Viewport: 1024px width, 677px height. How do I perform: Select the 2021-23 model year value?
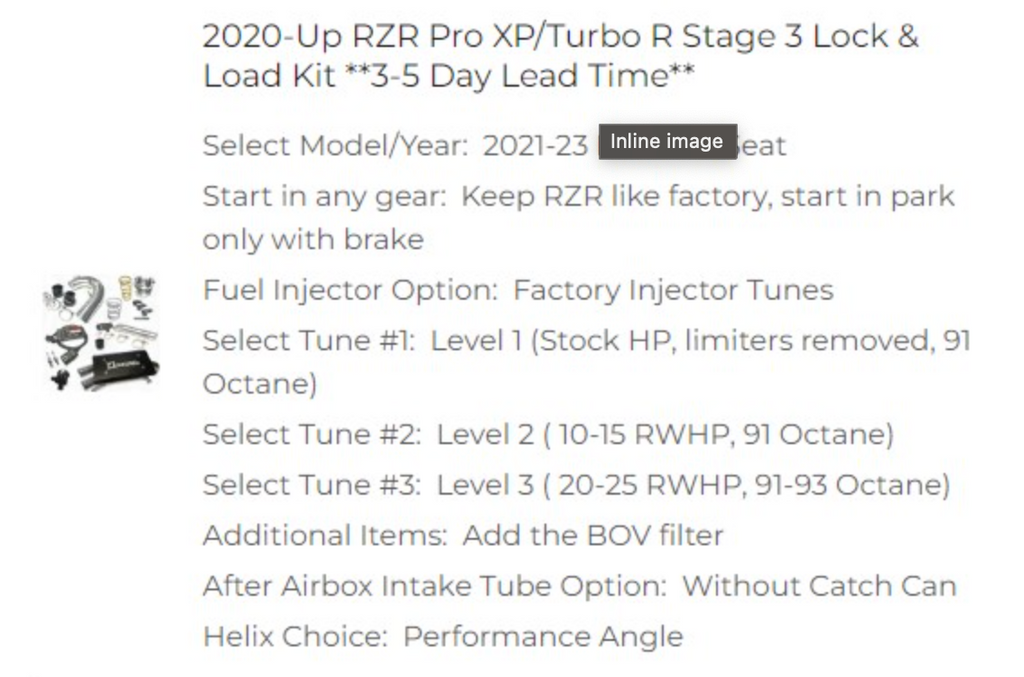pos(536,146)
